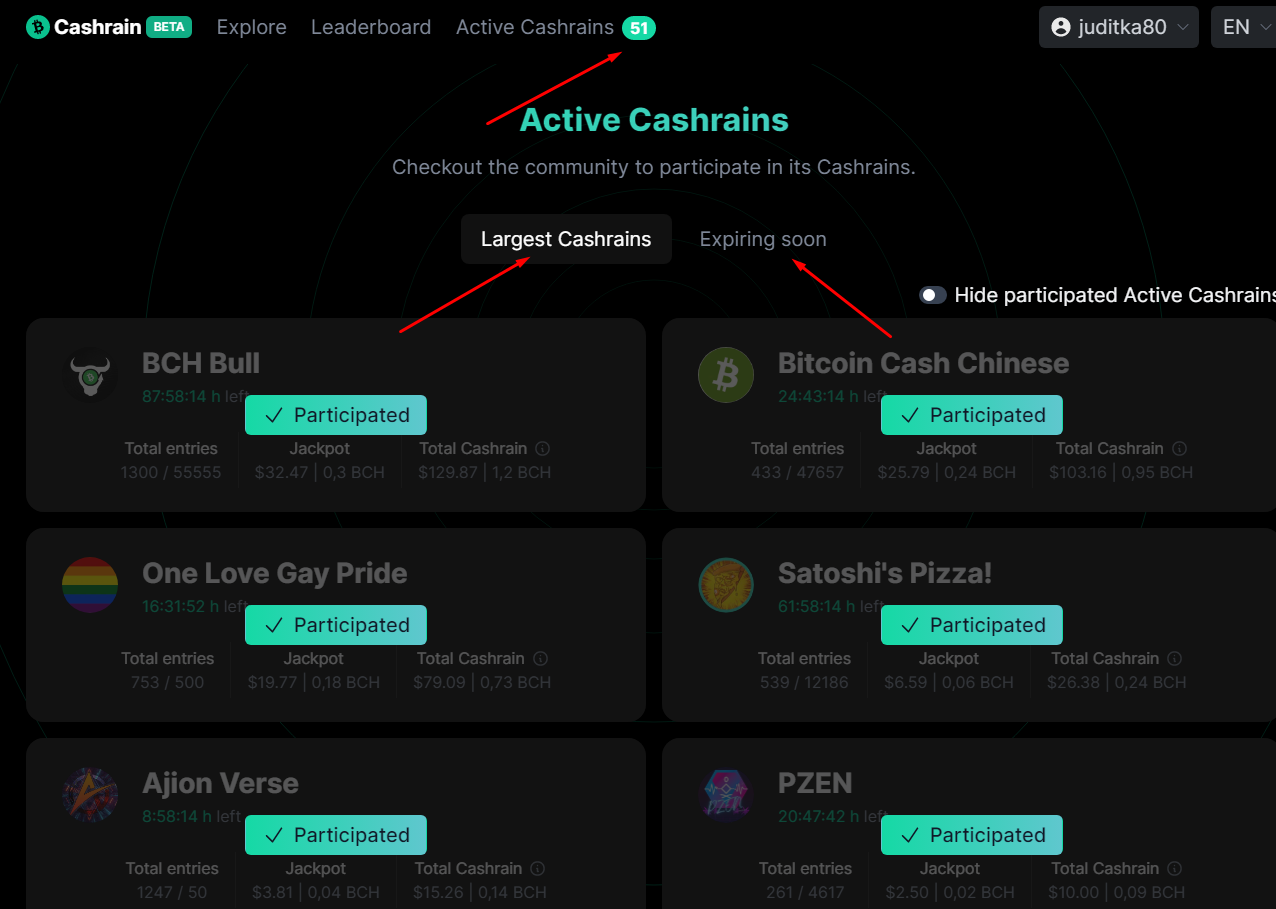Viewport: 1276px width, 909px height.
Task: Open the EN language dropdown
Action: pos(1244,27)
